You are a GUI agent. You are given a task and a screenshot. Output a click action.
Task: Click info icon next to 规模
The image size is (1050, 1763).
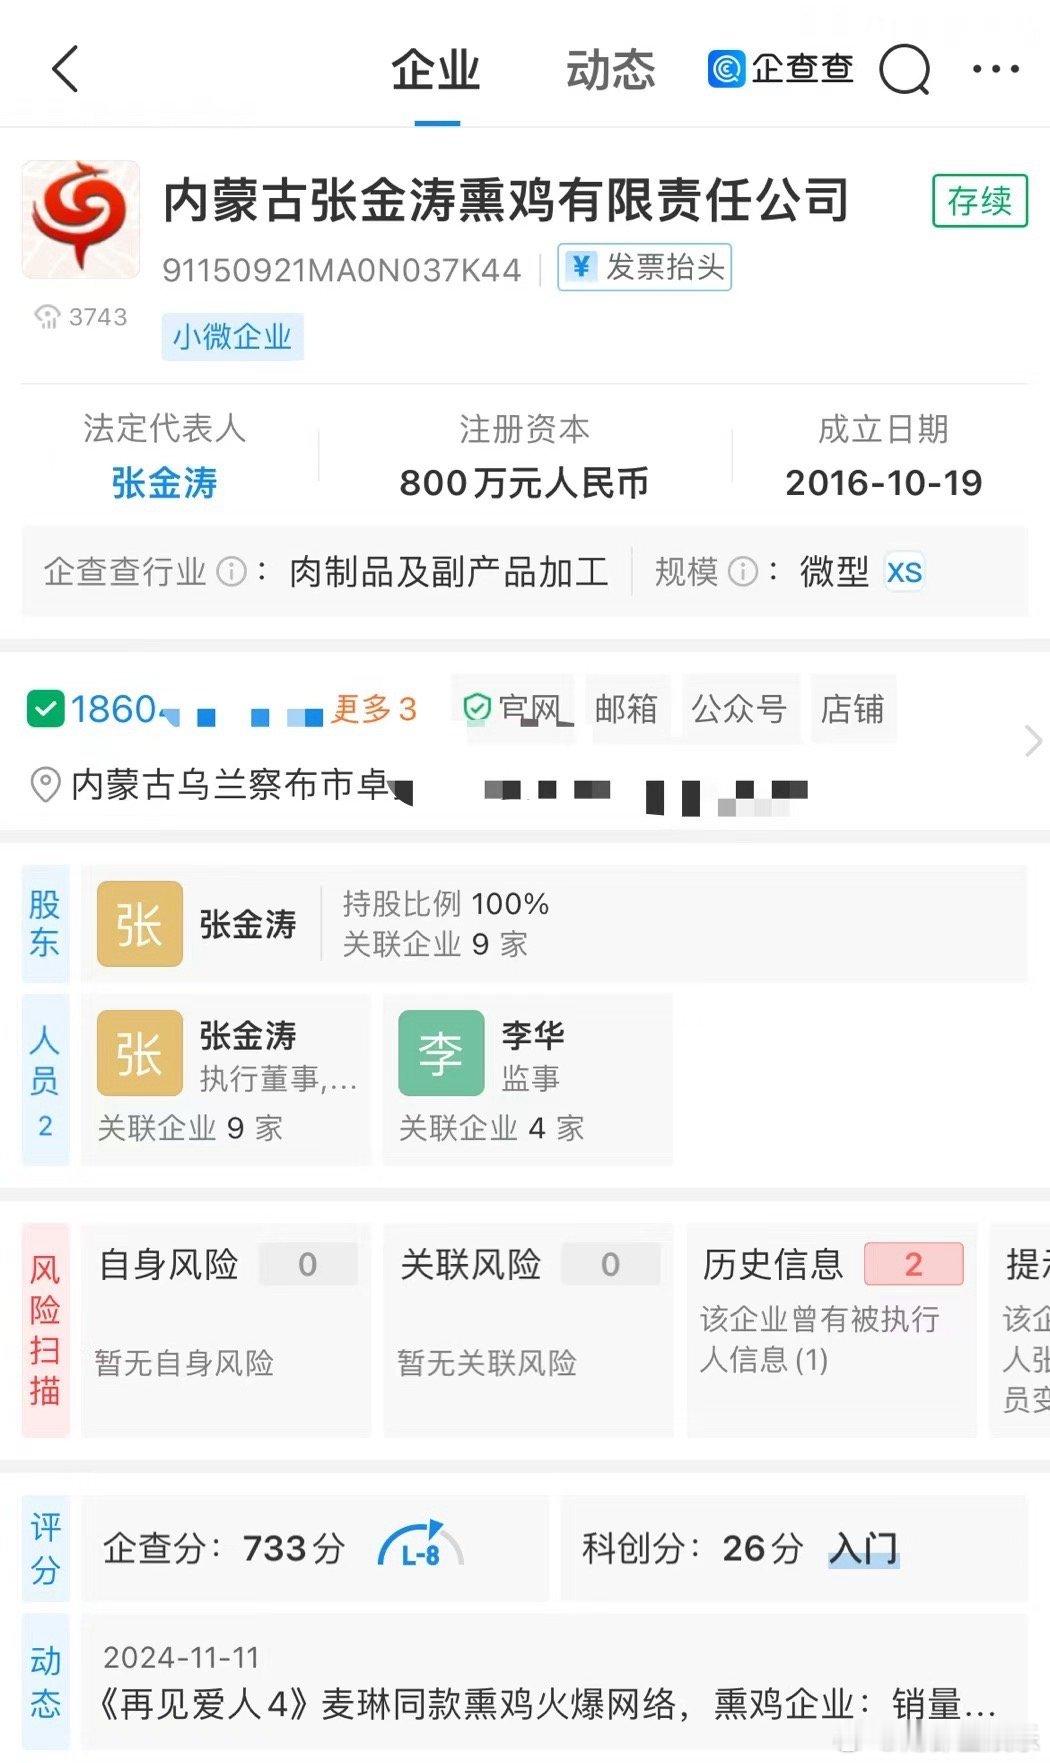click(743, 572)
